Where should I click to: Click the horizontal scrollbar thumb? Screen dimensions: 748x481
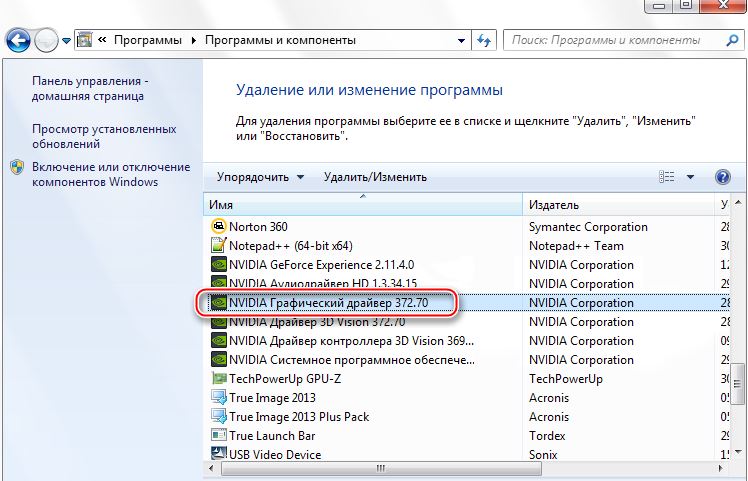pos(381,469)
